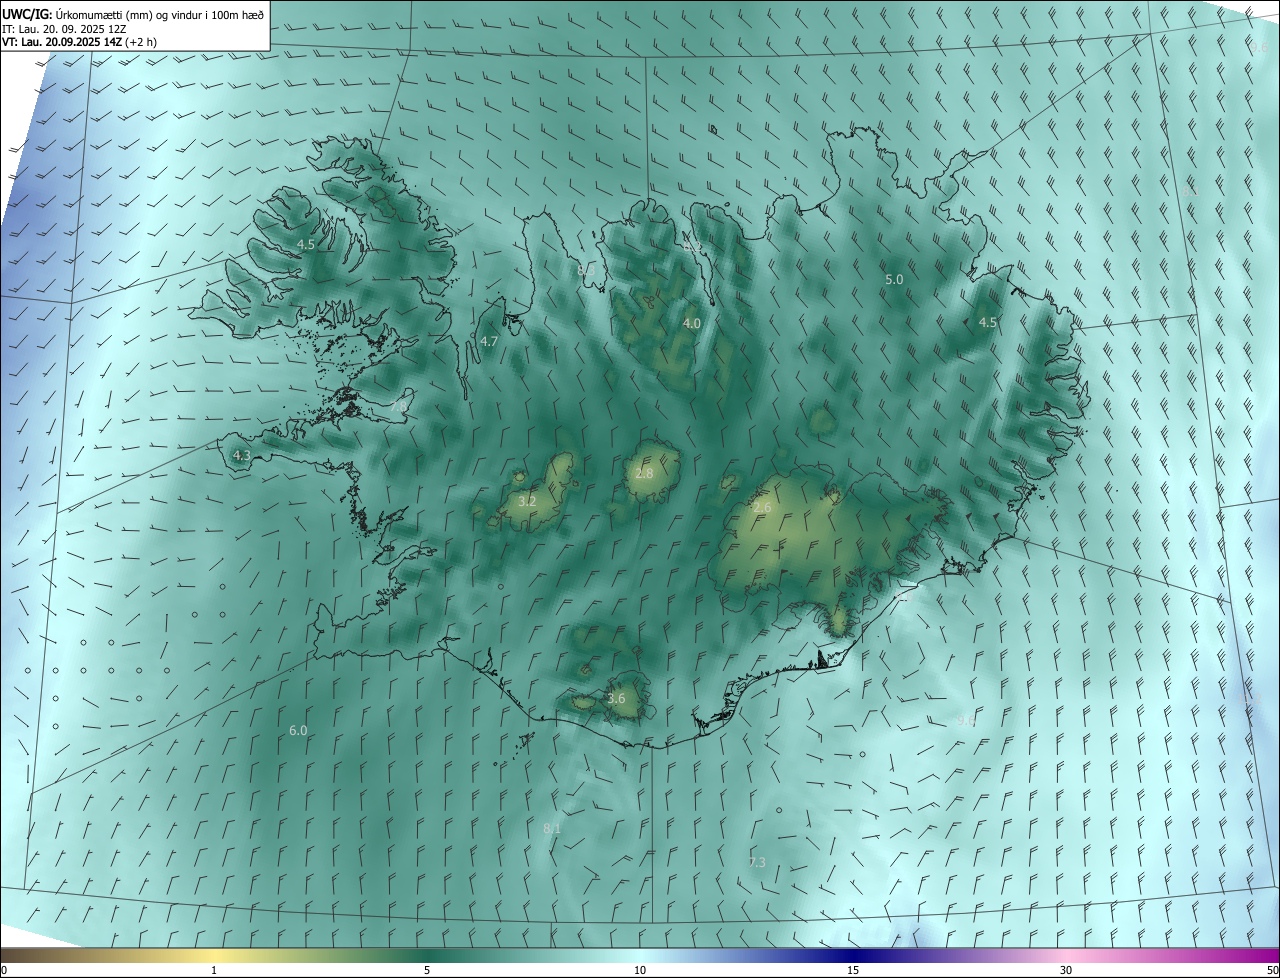
Task: Click the colorbar tick label "10"
Action: (640, 971)
